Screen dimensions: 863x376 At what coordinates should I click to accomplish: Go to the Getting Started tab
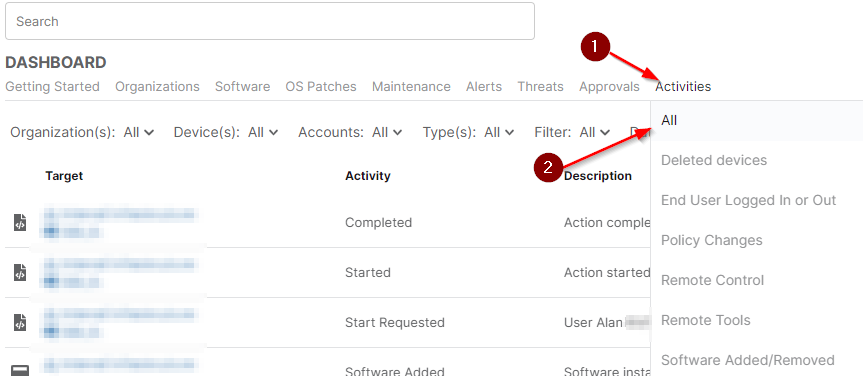coord(52,86)
